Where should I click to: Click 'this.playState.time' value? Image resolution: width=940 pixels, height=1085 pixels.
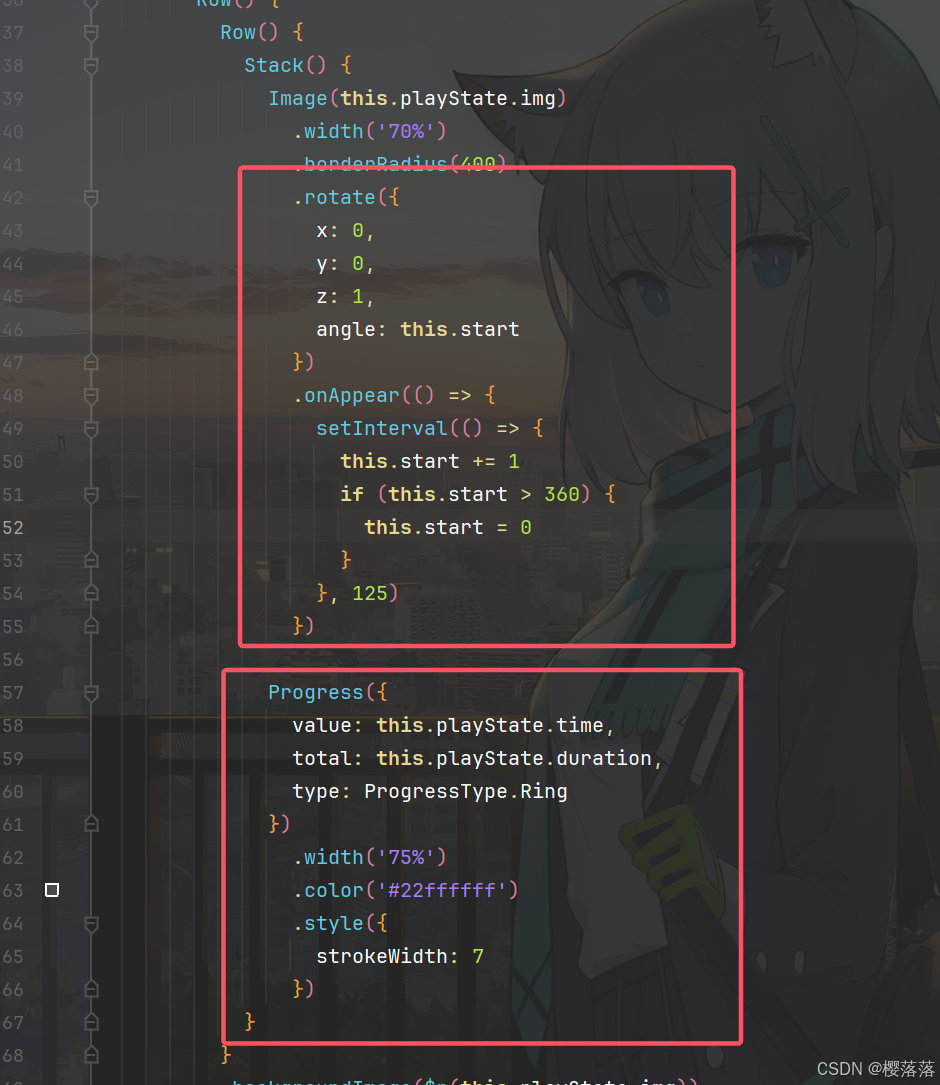pyautogui.click(x=489, y=725)
